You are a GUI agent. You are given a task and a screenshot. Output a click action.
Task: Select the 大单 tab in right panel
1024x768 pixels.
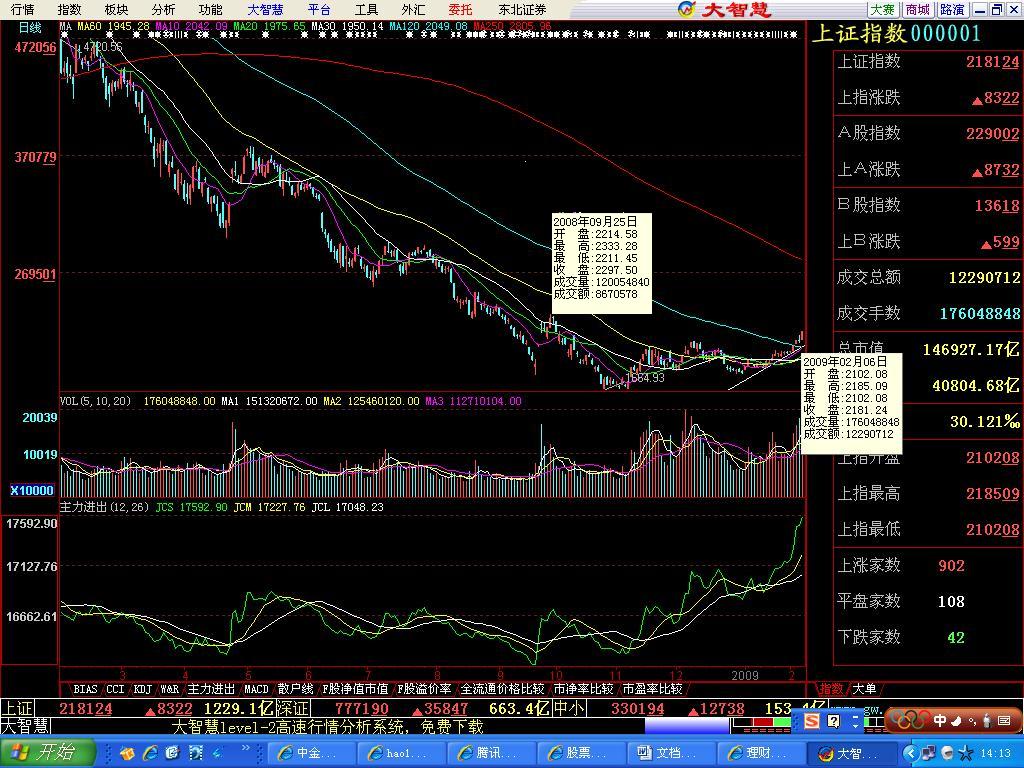tap(864, 689)
